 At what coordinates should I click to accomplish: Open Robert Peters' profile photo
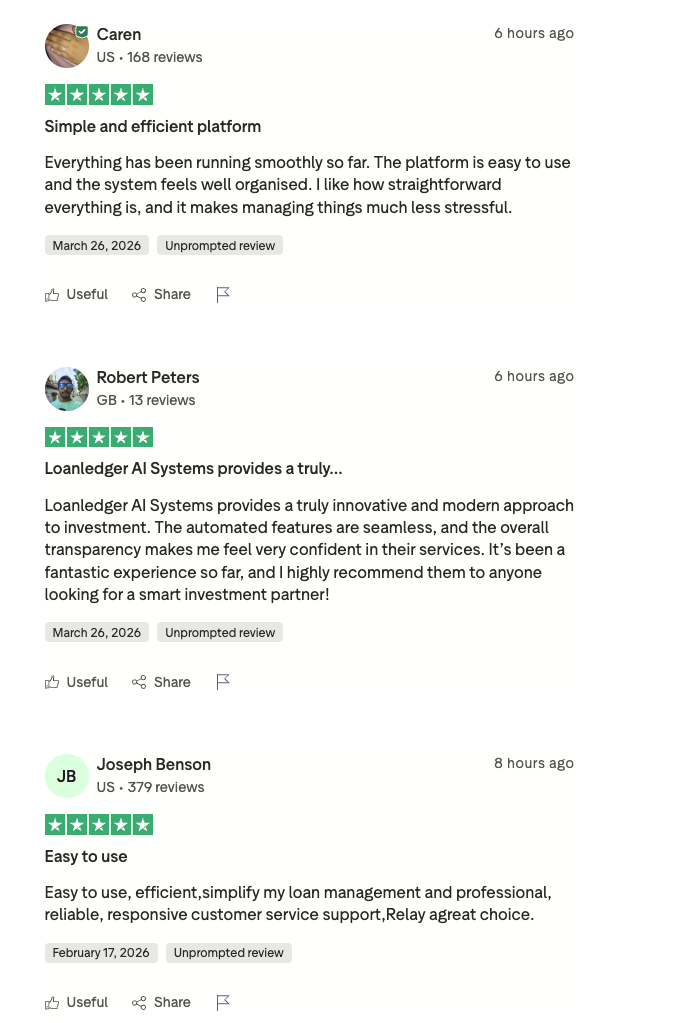pos(67,389)
